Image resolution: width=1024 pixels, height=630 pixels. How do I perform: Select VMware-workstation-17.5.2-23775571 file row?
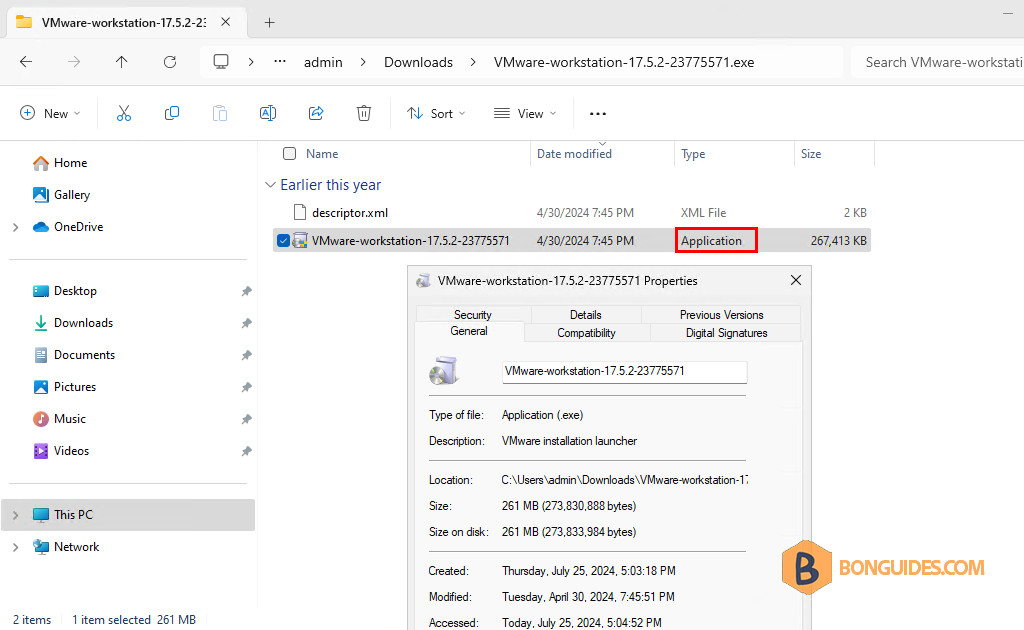pyautogui.click(x=572, y=240)
